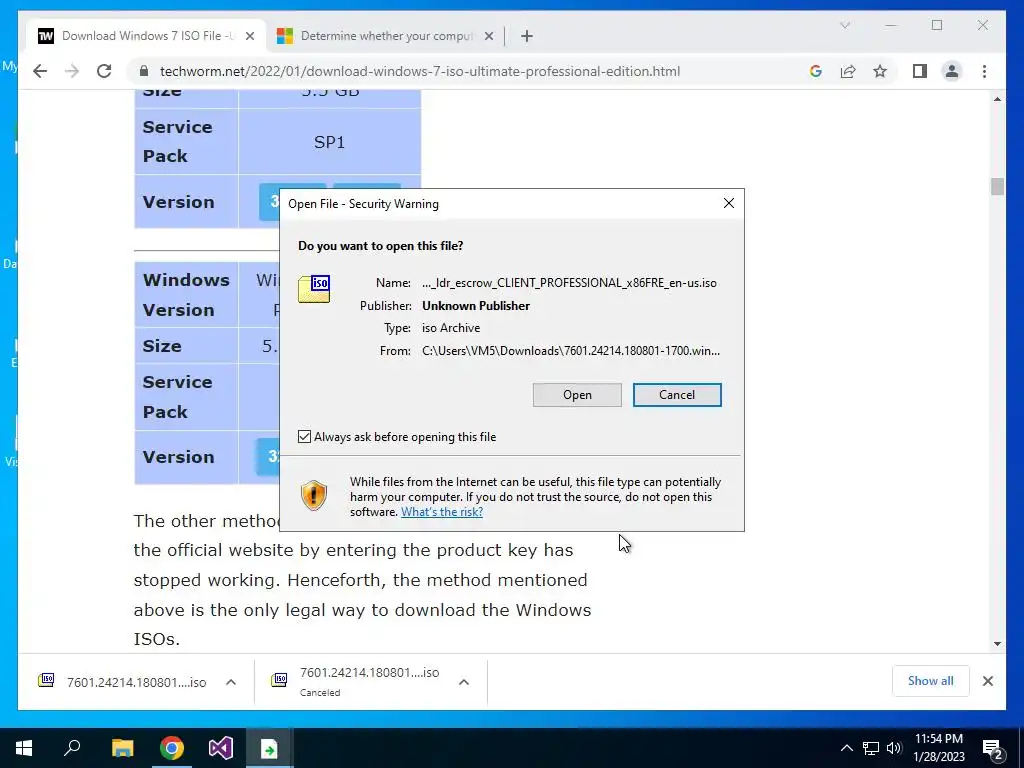1024x768 pixels.
Task: Open the network tray icon
Action: click(x=871, y=748)
